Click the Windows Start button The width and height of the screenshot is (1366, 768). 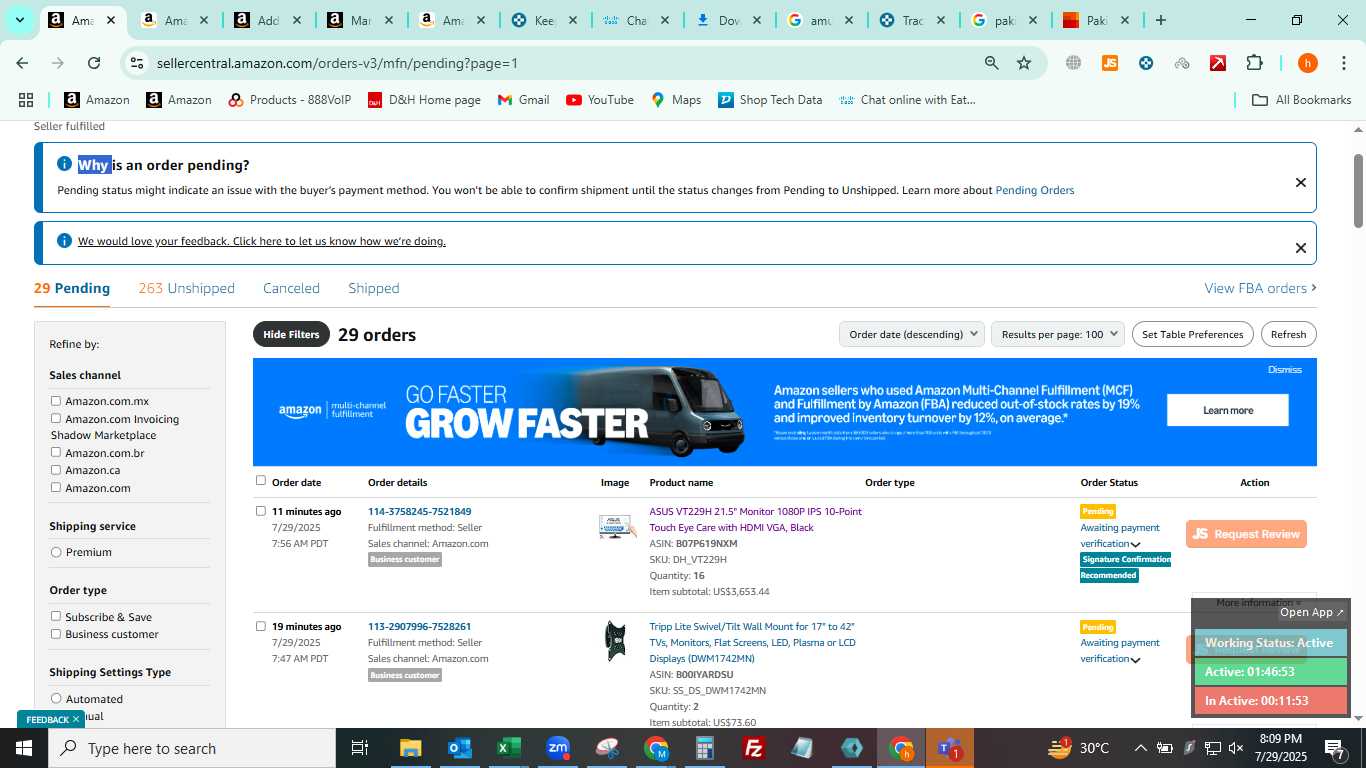[24, 748]
